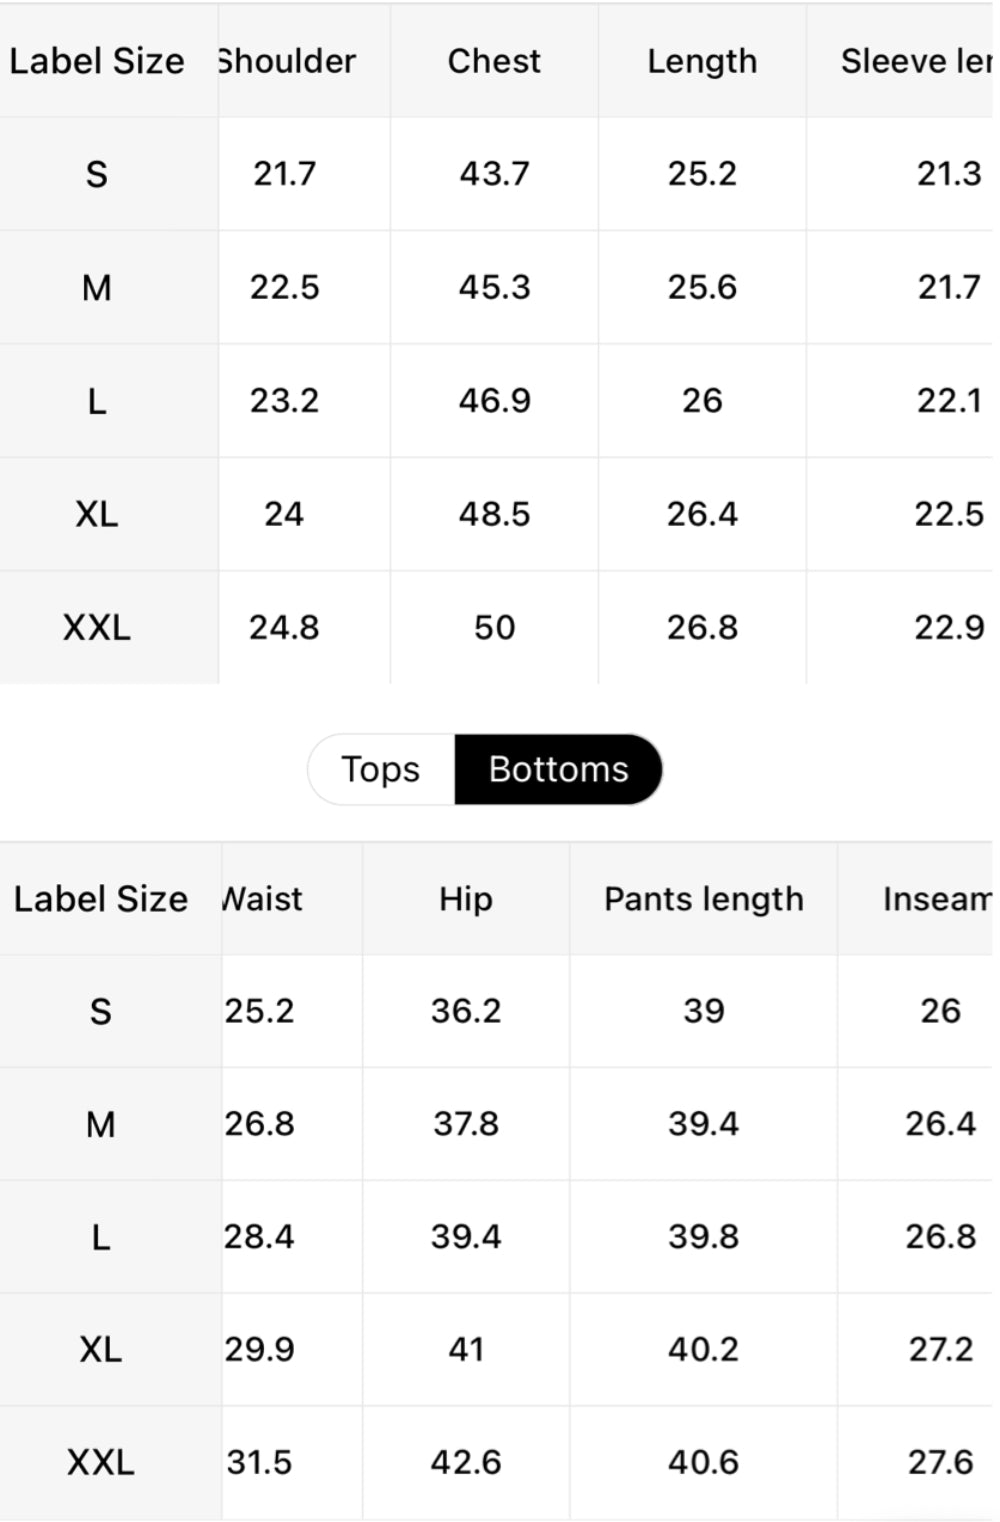Select the Bottoms tab
Image resolution: width=1000 pixels, height=1522 pixels.
click(558, 769)
